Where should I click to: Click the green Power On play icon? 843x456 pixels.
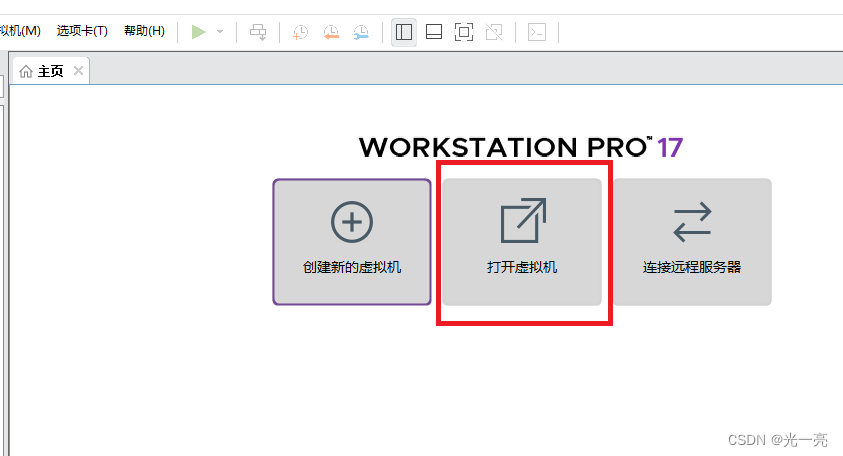(198, 32)
